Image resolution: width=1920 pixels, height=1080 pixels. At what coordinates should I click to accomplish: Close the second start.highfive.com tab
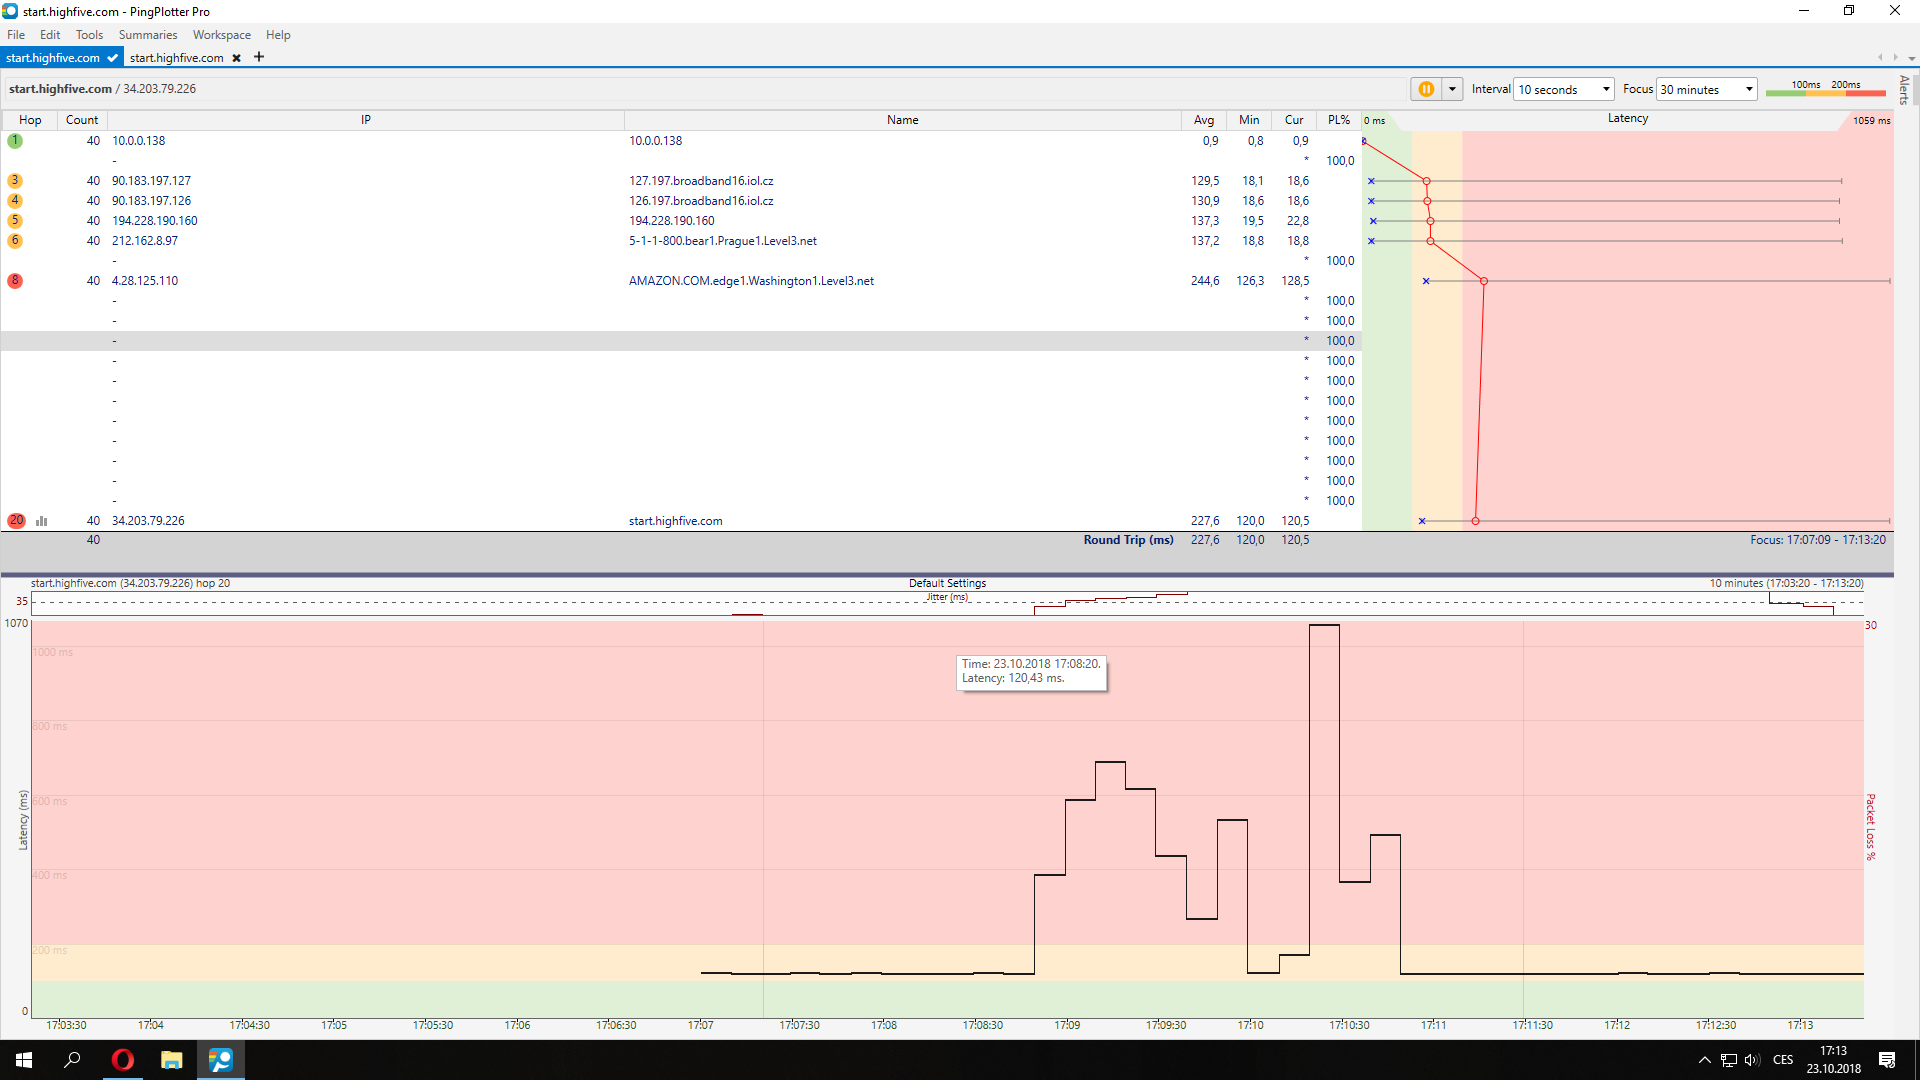(x=237, y=58)
